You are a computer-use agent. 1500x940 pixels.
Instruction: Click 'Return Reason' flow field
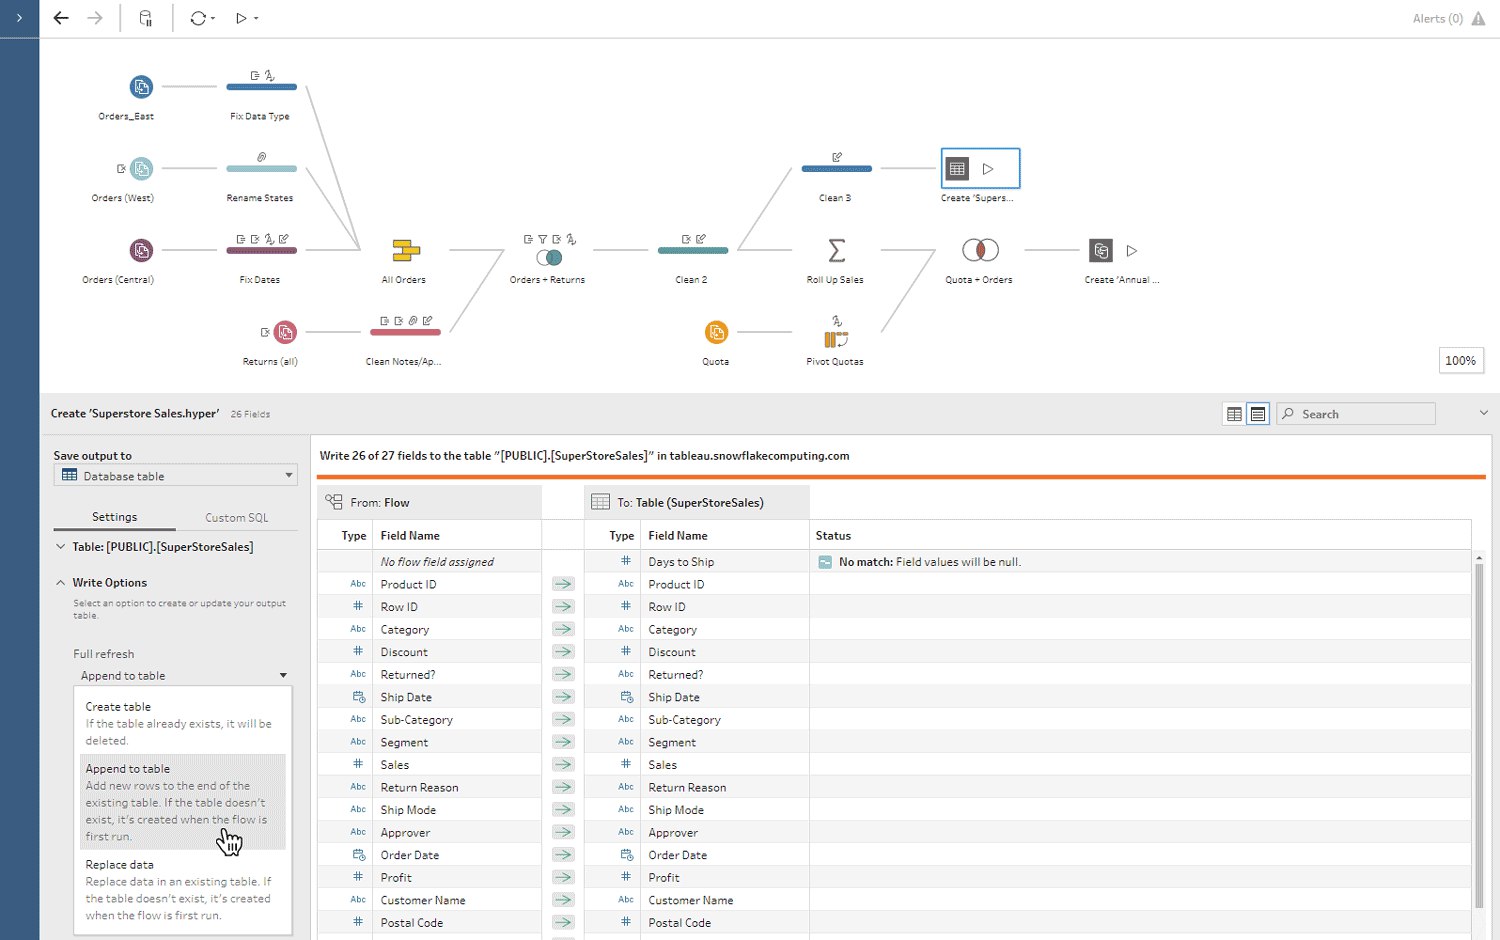click(419, 788)
